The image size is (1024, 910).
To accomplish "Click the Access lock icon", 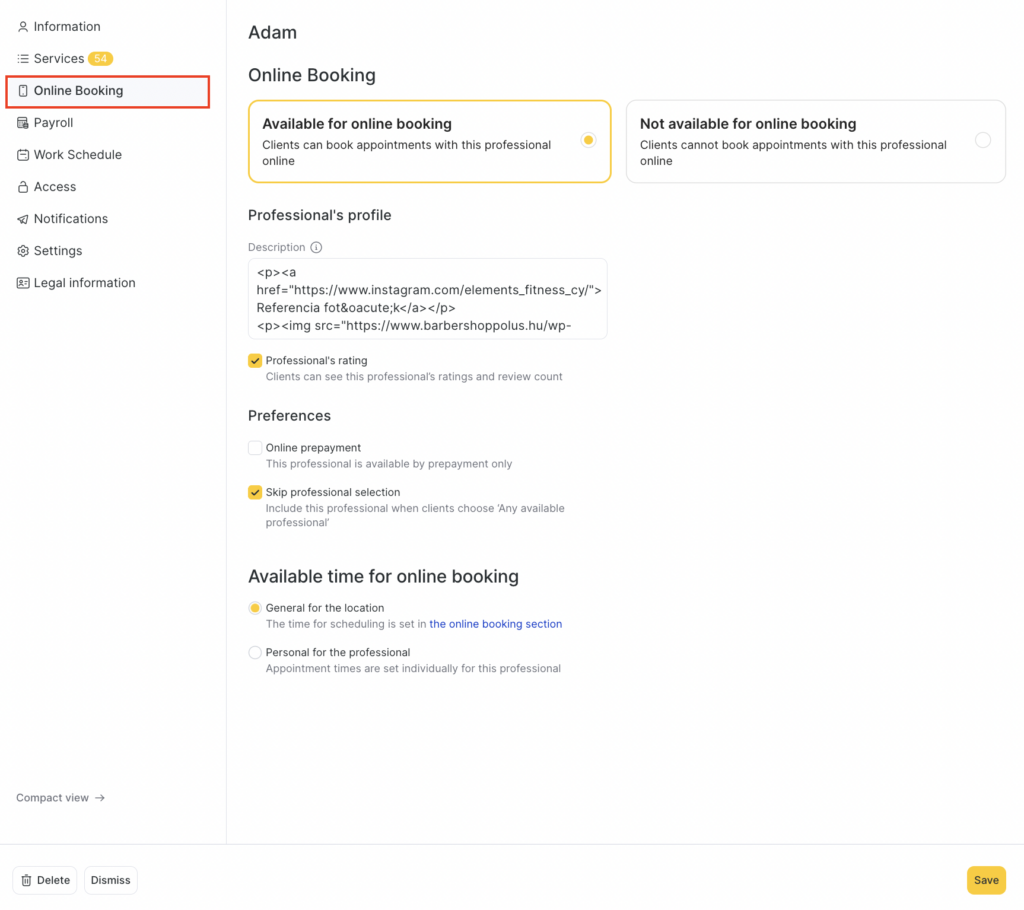I will 23,187.
